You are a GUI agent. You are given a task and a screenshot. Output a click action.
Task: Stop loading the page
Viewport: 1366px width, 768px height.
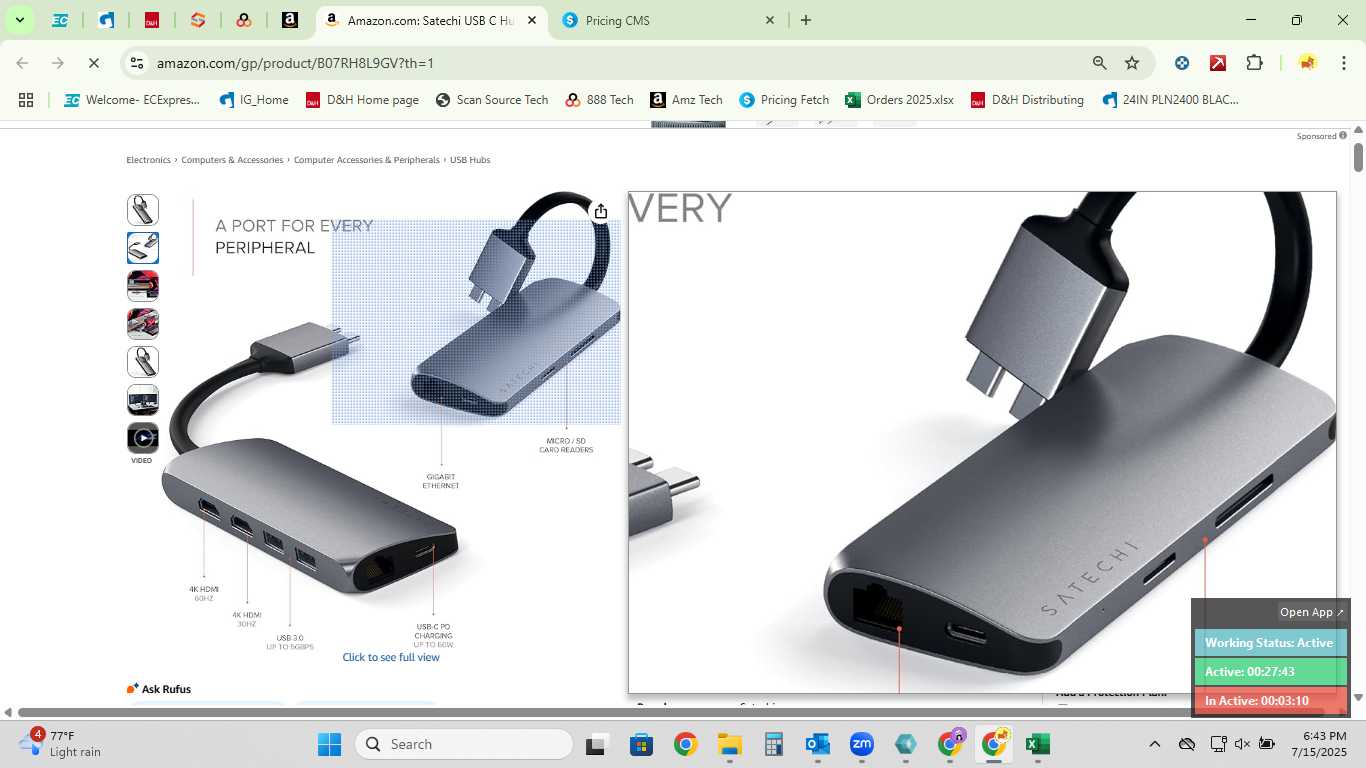93,63
